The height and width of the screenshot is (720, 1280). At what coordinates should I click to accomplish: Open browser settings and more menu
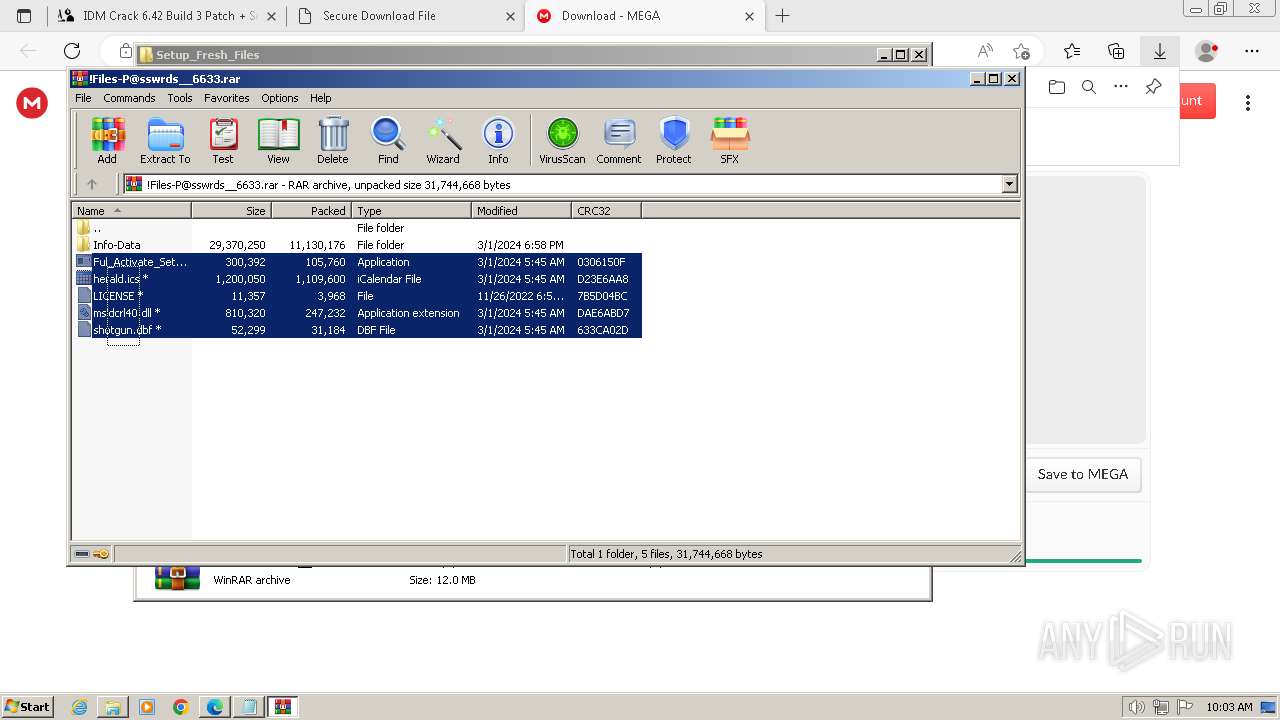(x=1252, y=51)
